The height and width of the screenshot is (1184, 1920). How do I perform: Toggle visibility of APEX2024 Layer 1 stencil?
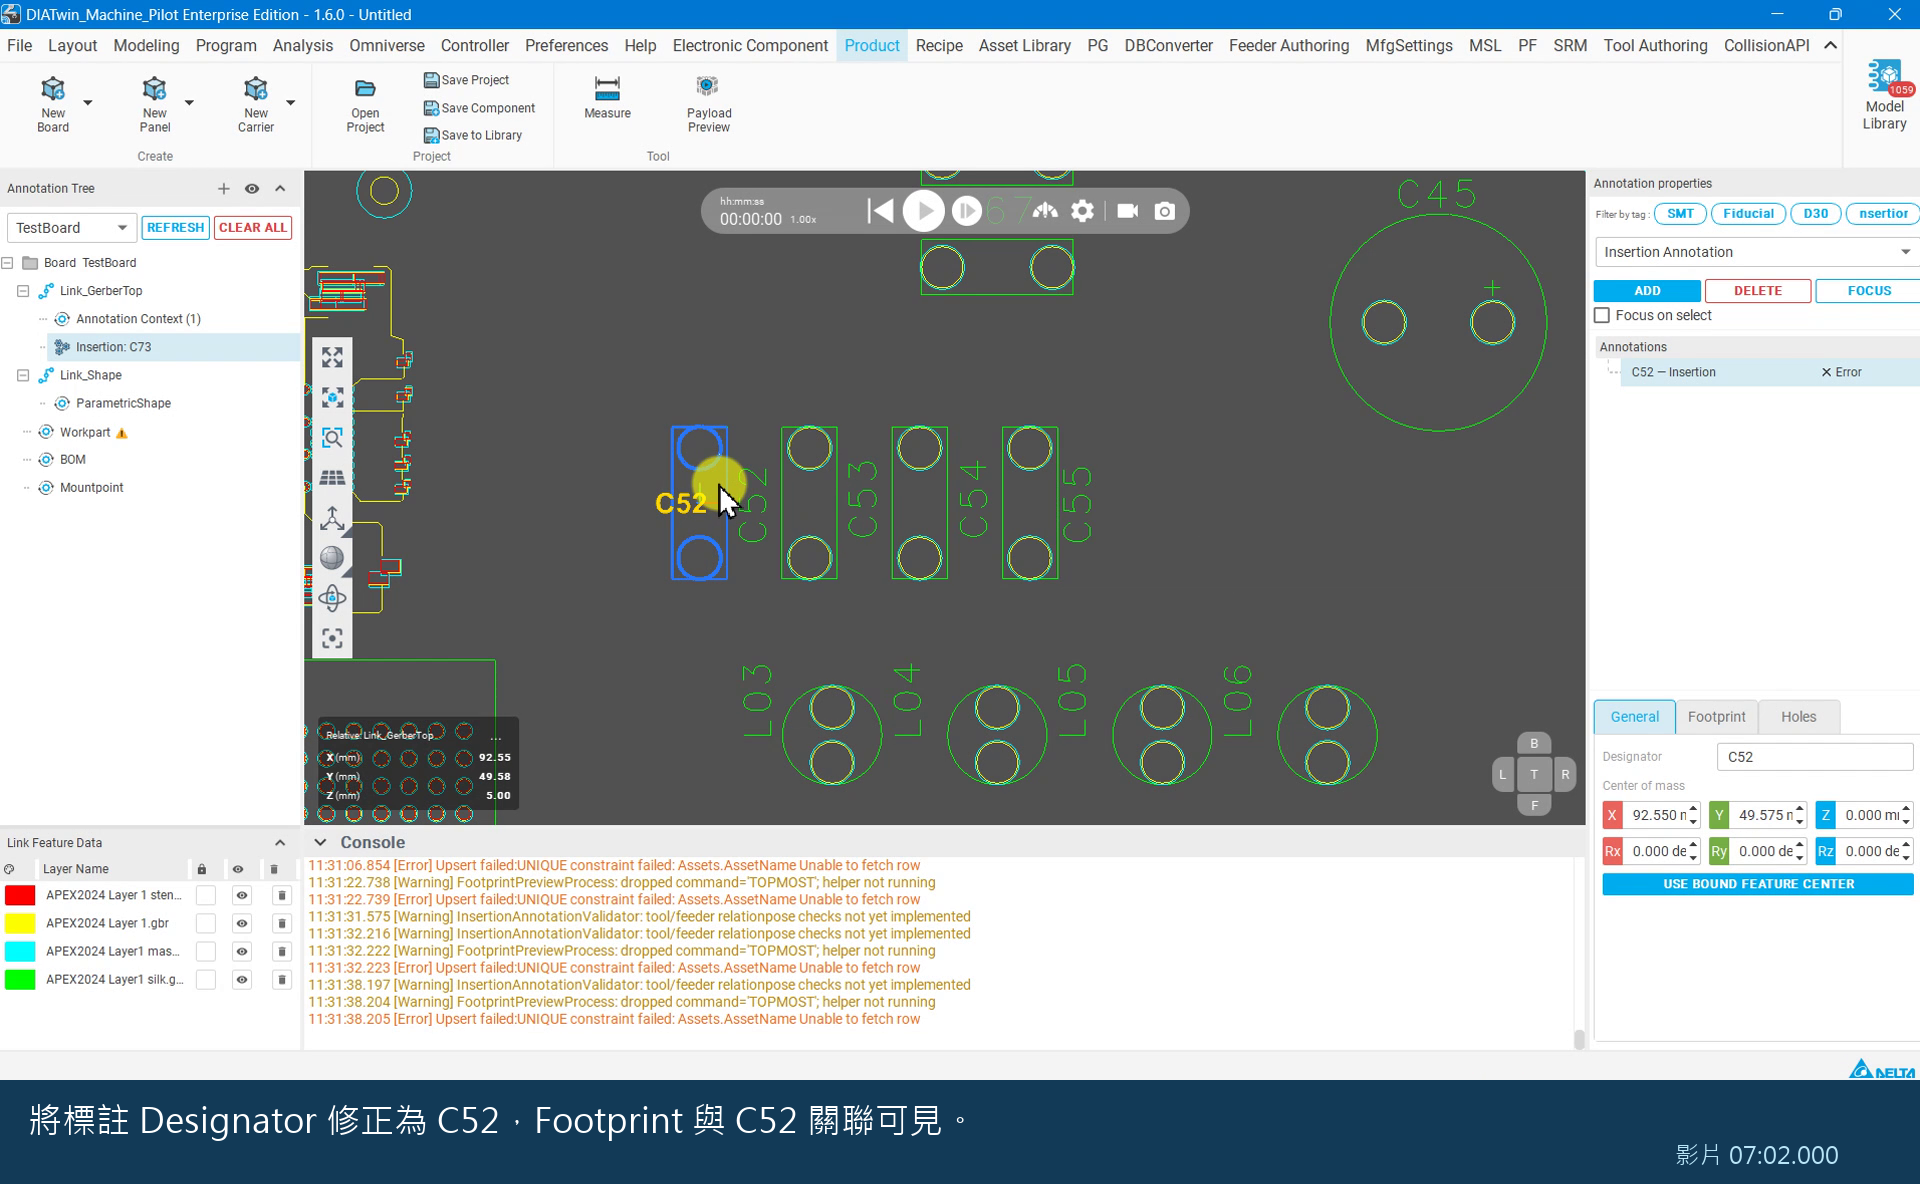click(x=241, y=896)
